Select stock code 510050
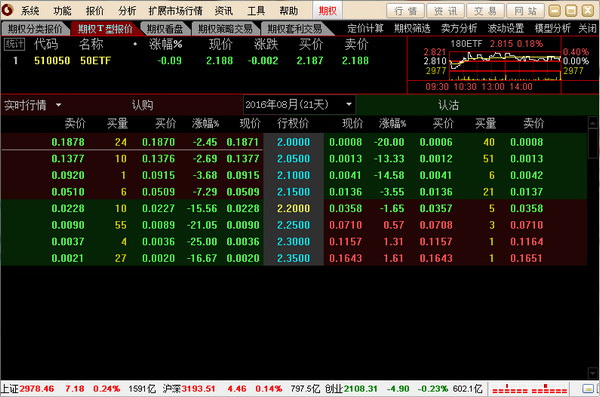This screenshot has height=397, width=600. [52, 60]
